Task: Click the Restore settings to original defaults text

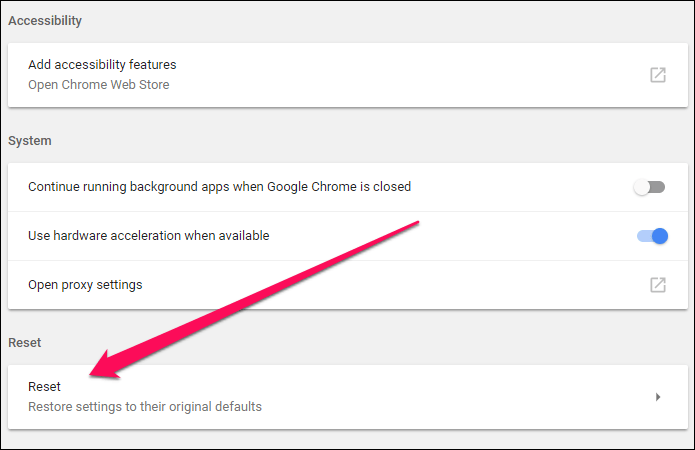Action: click(145, 407)
